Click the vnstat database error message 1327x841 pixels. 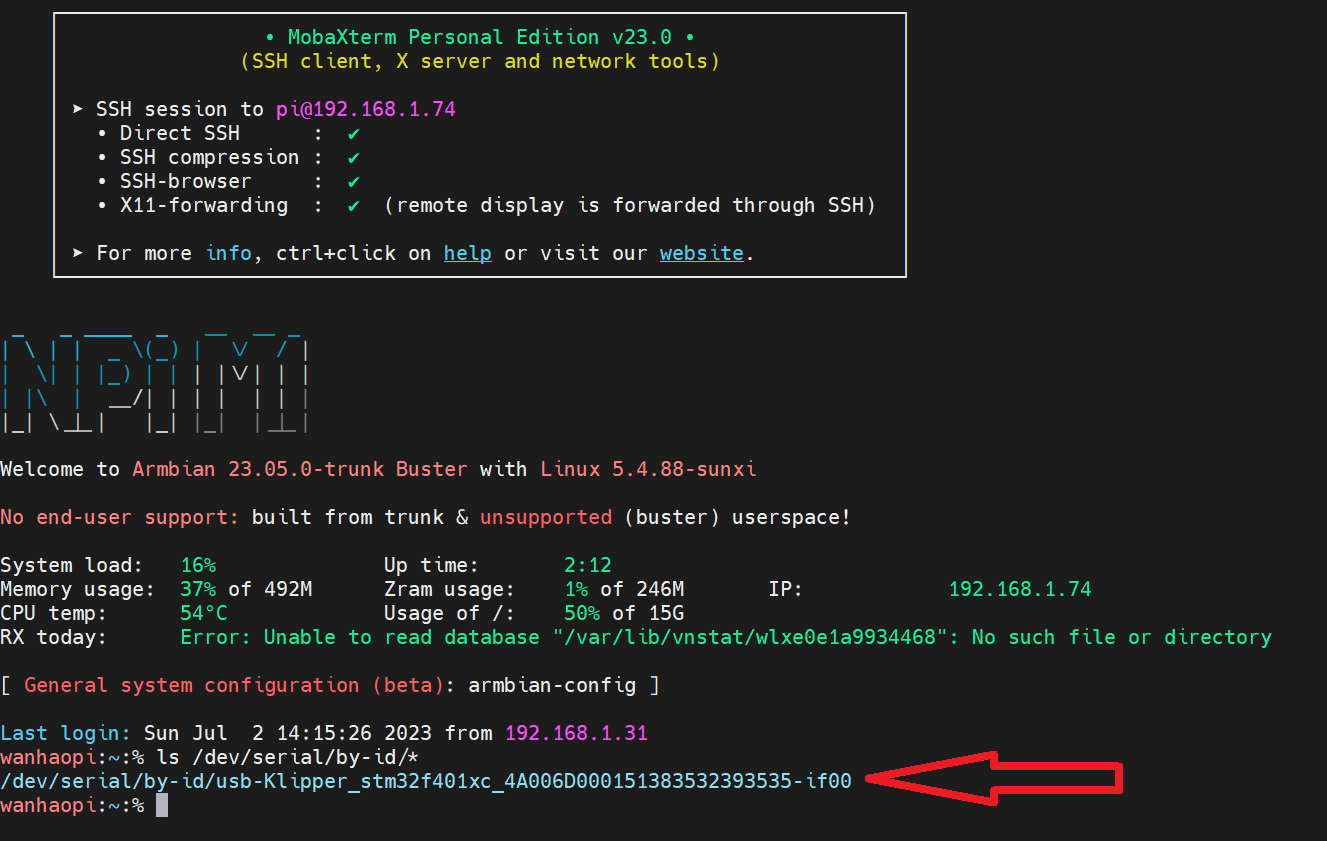point(726,637)
